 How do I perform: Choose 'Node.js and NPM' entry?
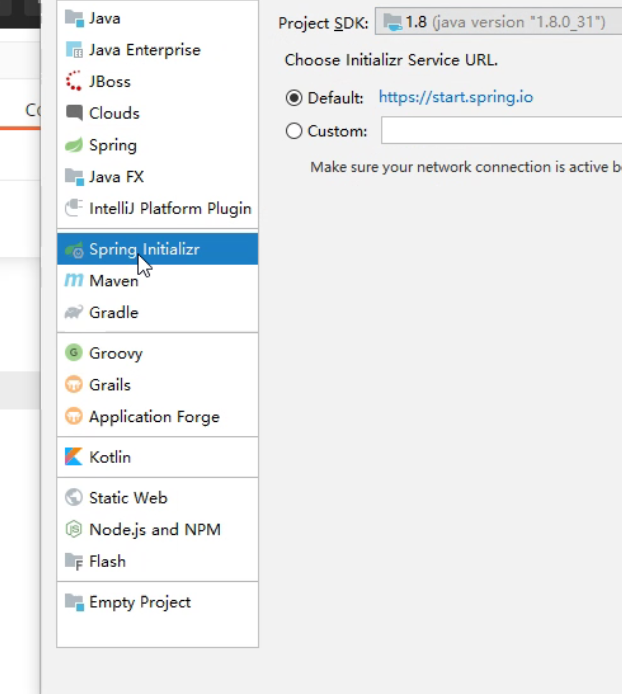pos(155,530)
